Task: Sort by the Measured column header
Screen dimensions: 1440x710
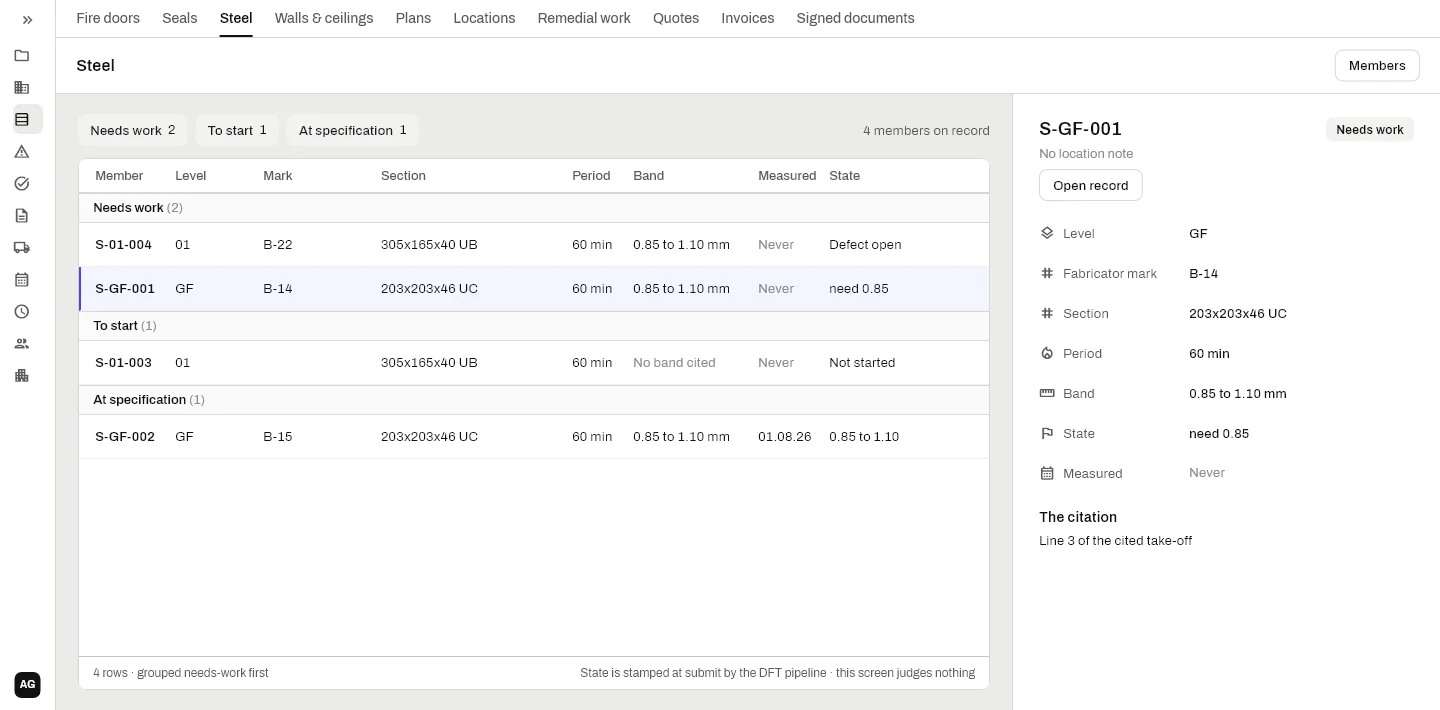Action: pyautogui.click(x=787, y=176)
